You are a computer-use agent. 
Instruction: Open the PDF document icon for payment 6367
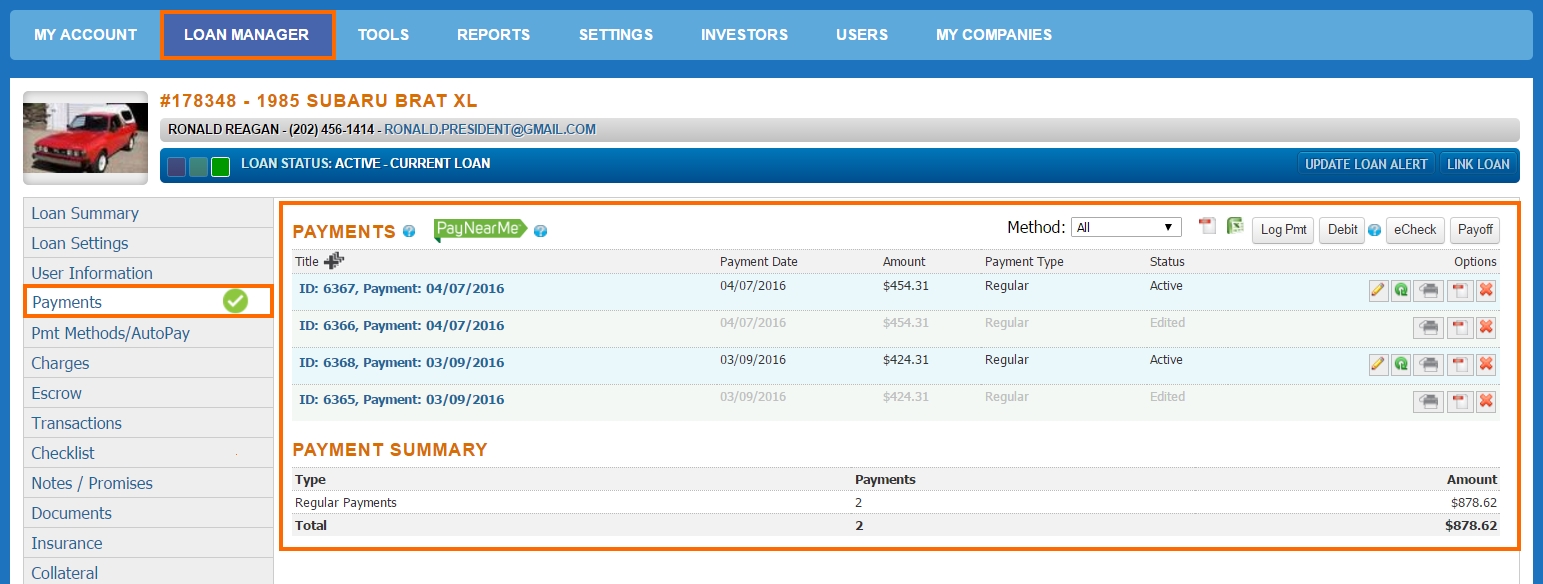click(1459, 290)
